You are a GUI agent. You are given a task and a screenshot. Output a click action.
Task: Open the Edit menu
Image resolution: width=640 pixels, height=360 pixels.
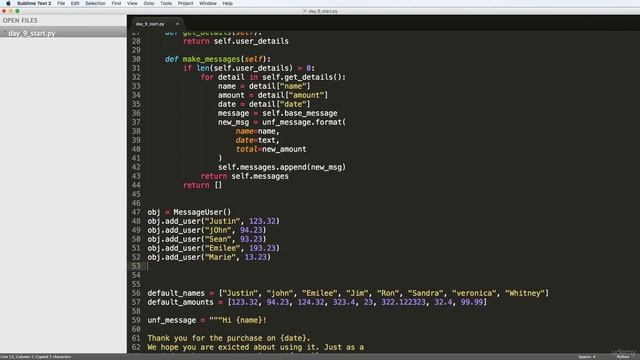click(75, 3)
